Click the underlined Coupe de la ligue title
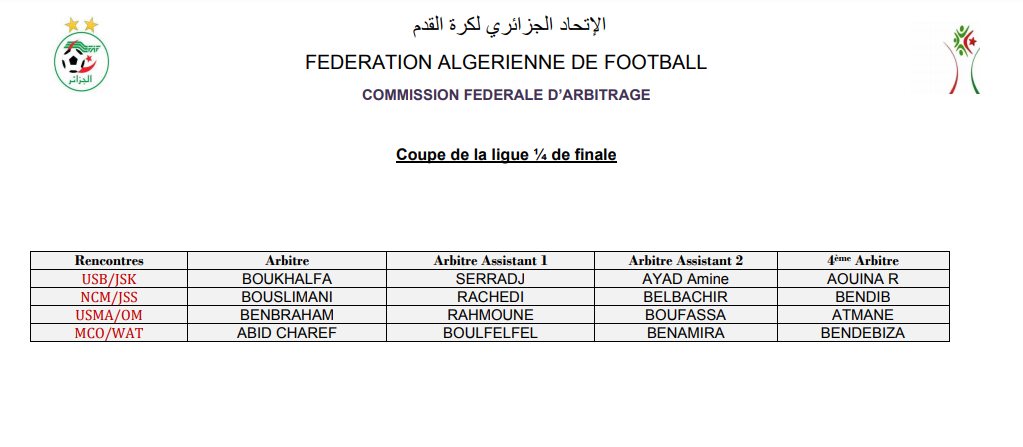1023x447 pixels. [506, 155]
